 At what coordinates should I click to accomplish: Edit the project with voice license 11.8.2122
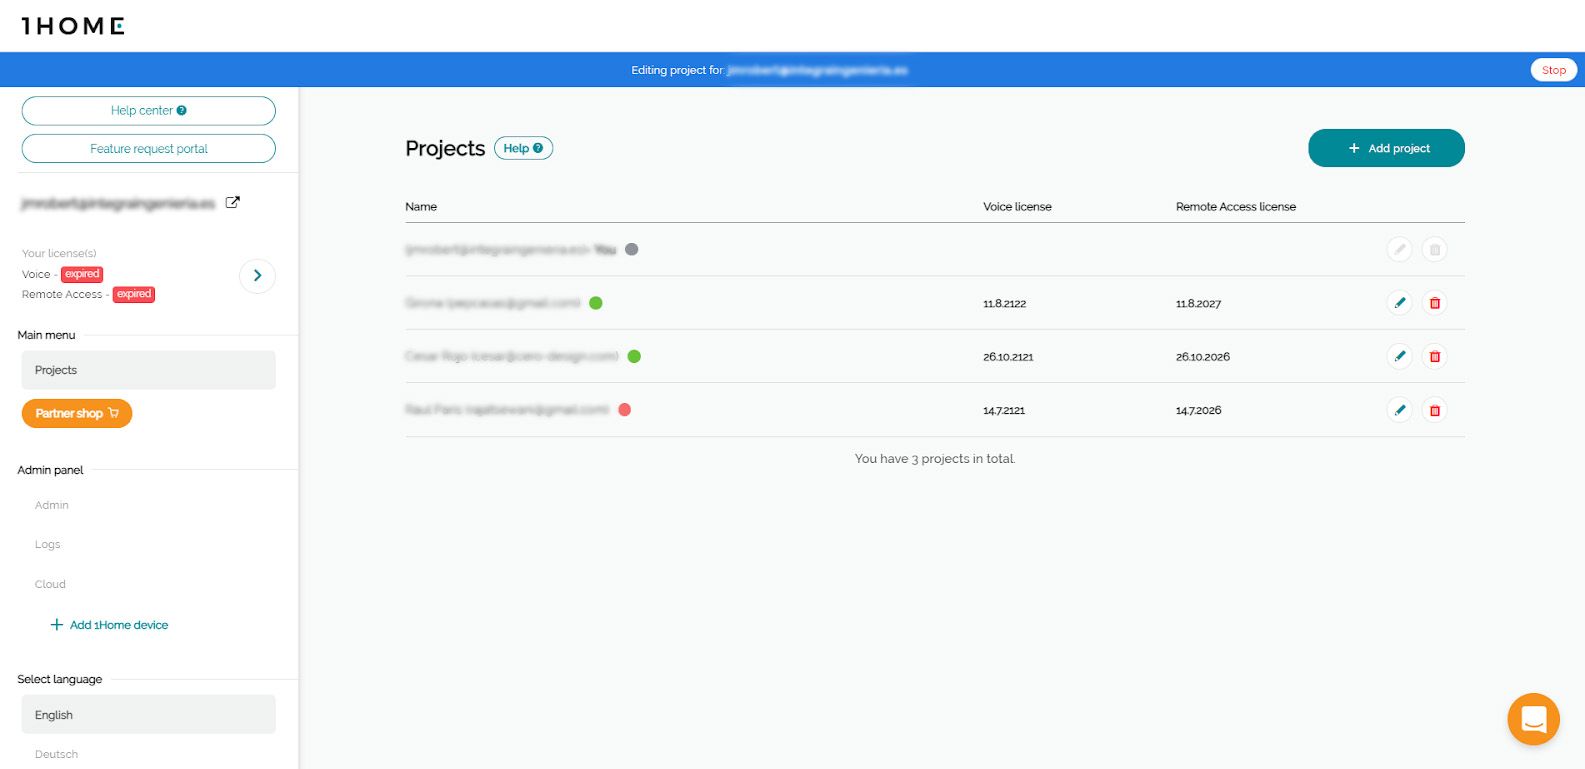(1399, 303)
